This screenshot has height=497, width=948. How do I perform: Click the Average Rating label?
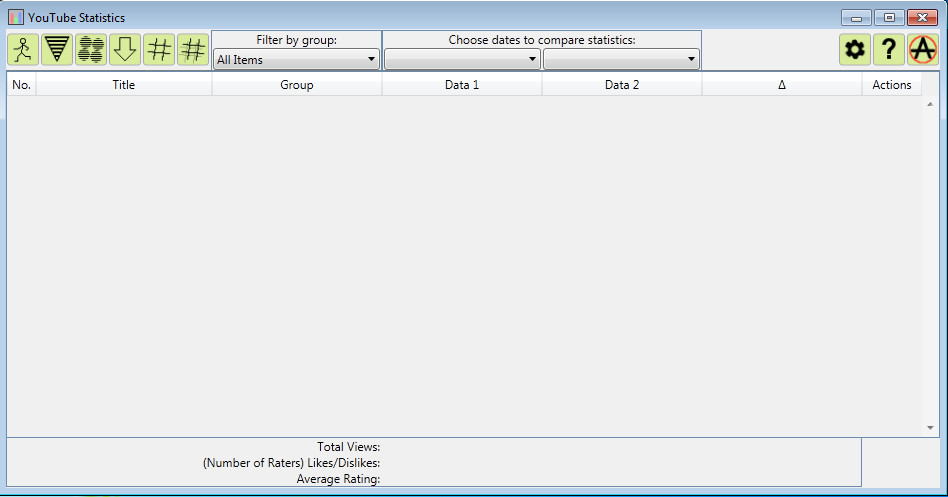(338, 479)
